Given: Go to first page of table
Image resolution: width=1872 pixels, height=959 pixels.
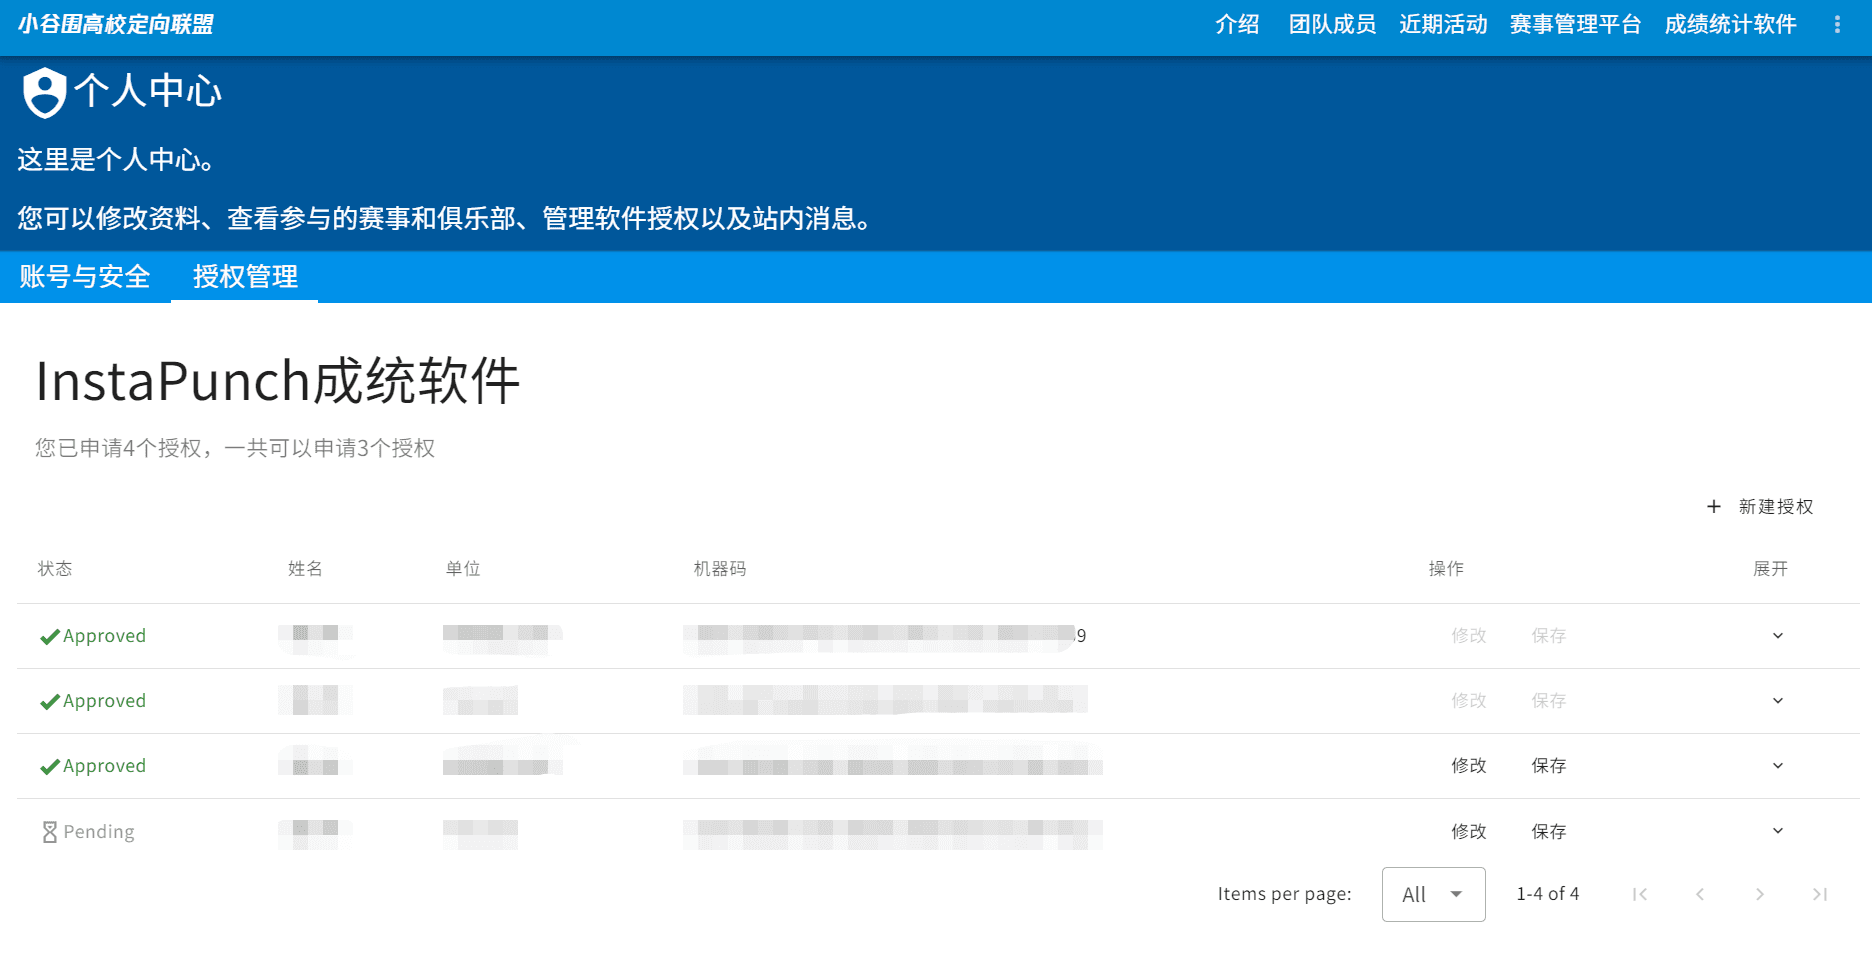Looking at the screenshot, I should 1640,894.
